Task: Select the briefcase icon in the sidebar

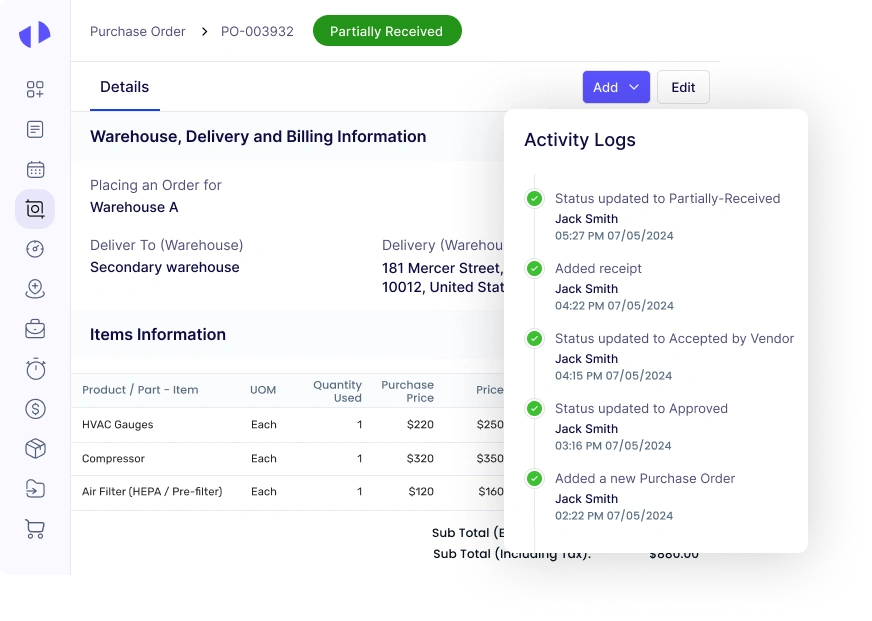Action: pos(35,328)
